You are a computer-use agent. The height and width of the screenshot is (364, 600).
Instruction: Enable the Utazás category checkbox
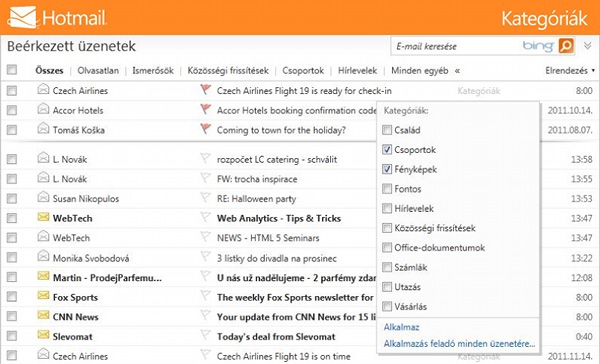click(x=387, y=286)
